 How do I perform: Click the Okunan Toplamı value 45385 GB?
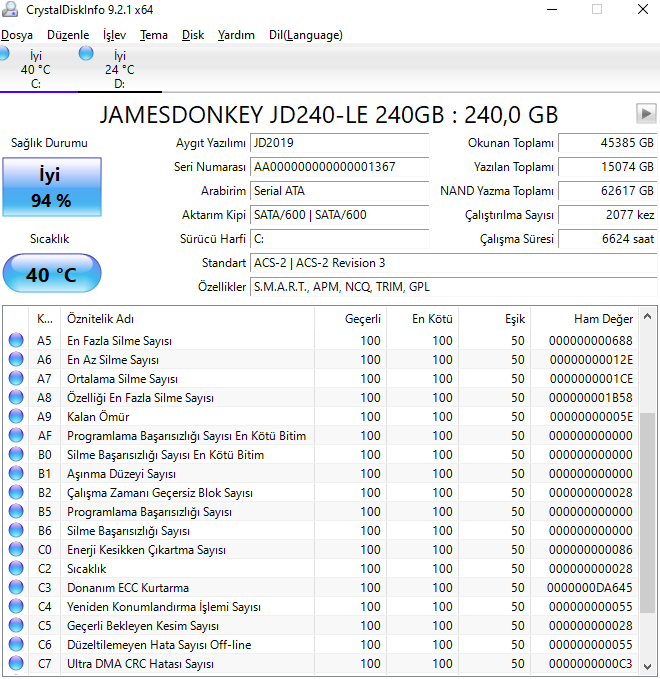click(608, 143)
